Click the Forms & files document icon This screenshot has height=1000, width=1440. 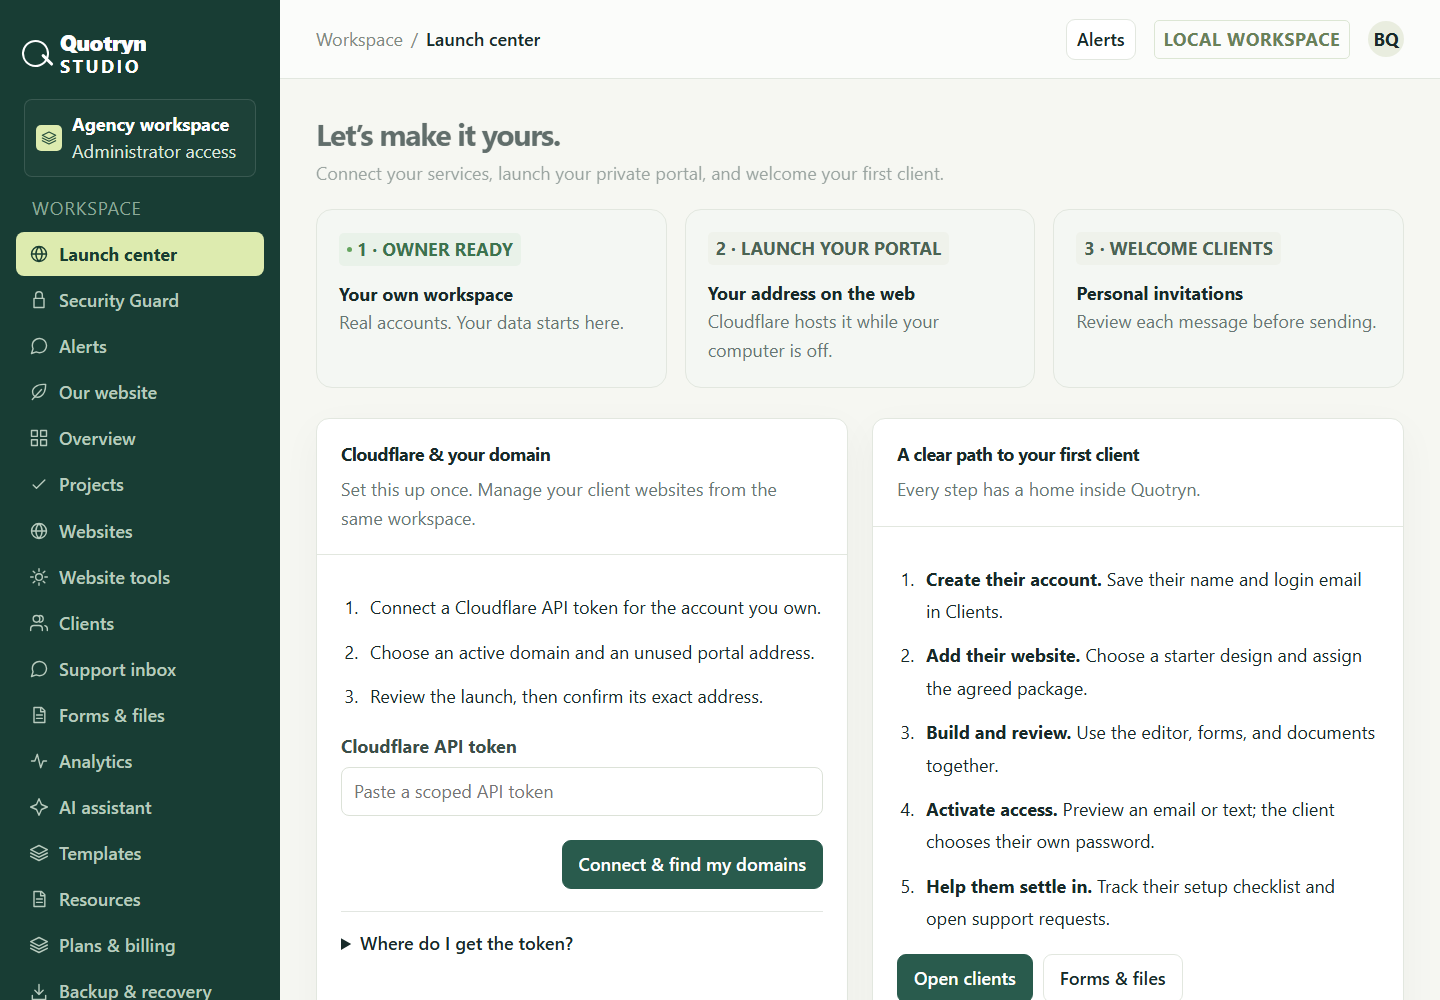pyautogui.click(x=39, y=715)
